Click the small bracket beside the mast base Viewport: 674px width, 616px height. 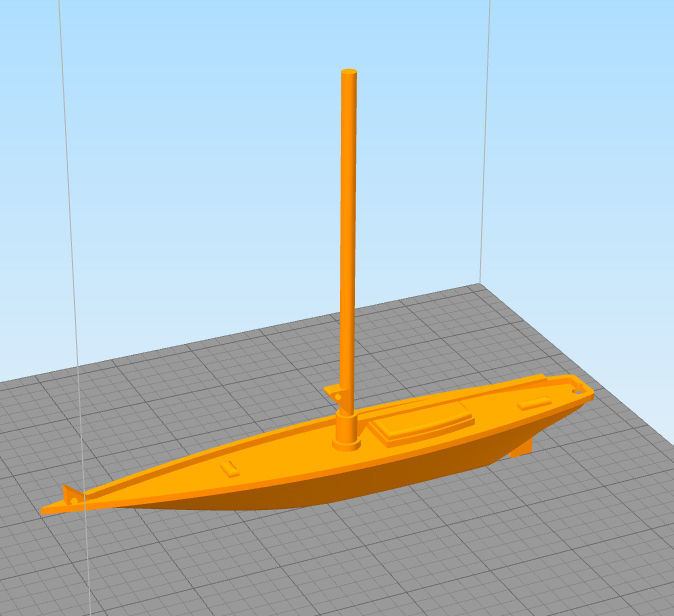coord(334,395)
